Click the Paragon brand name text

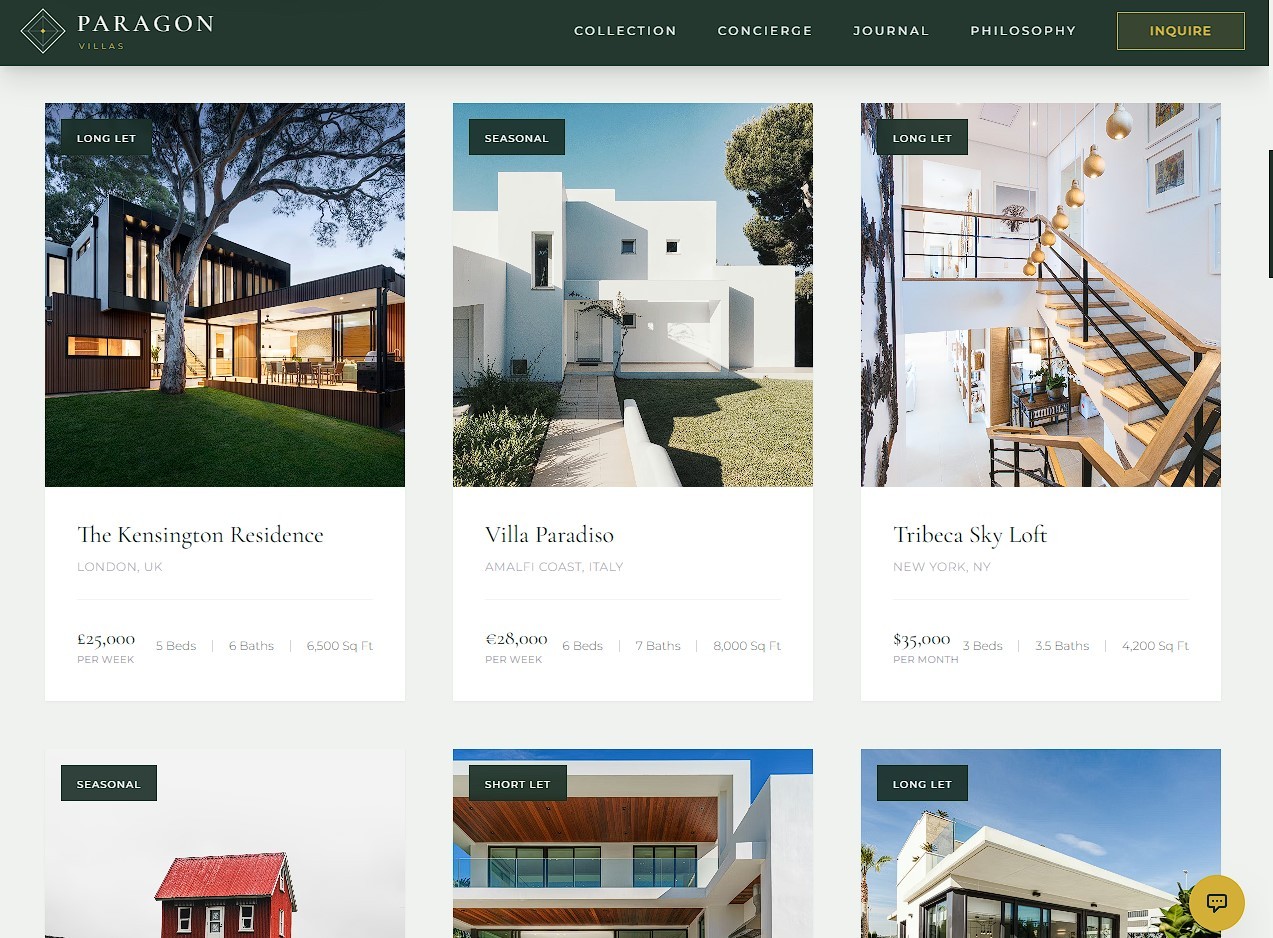146,24
